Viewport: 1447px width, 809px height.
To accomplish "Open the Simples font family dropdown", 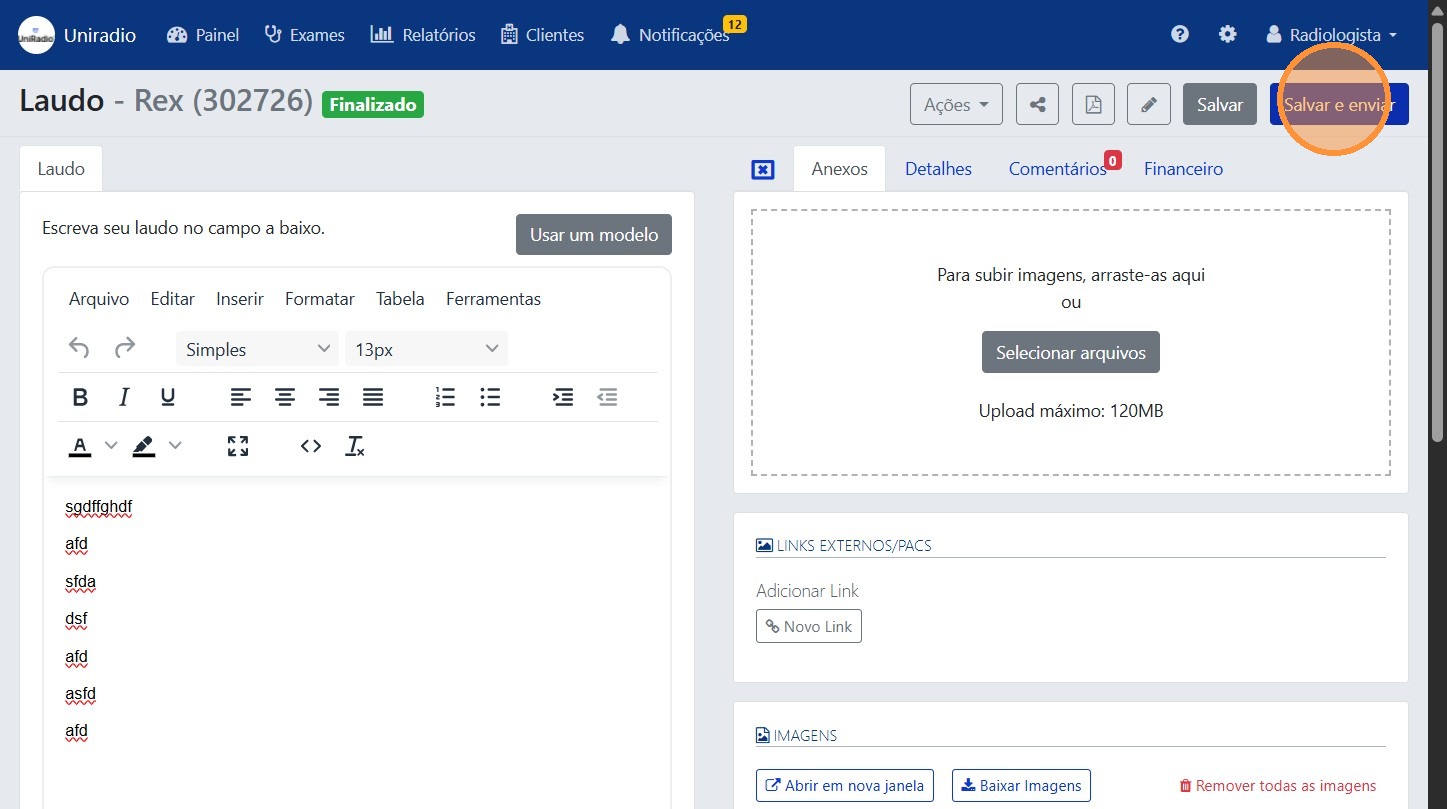I will pyautogui.click(x=257, y=349).
